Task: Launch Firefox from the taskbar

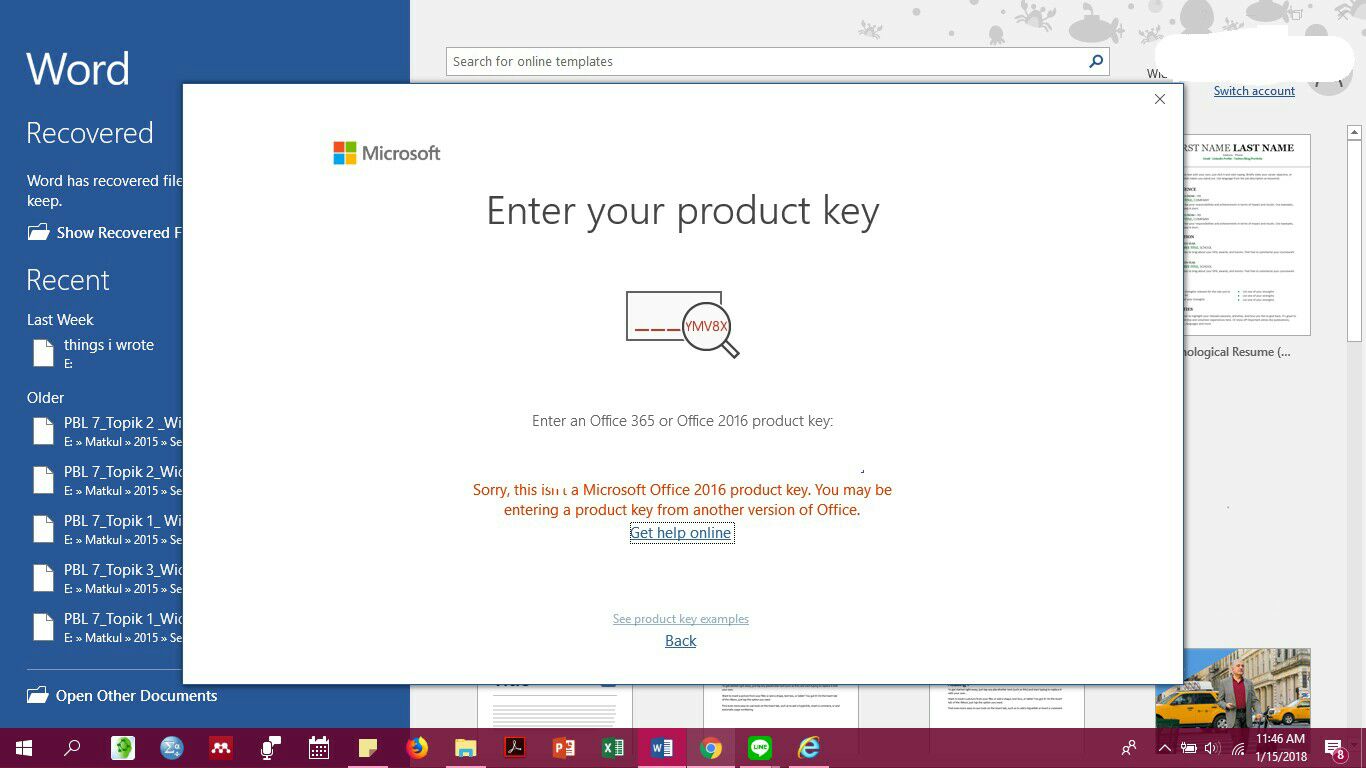Action: coord(417,748)
